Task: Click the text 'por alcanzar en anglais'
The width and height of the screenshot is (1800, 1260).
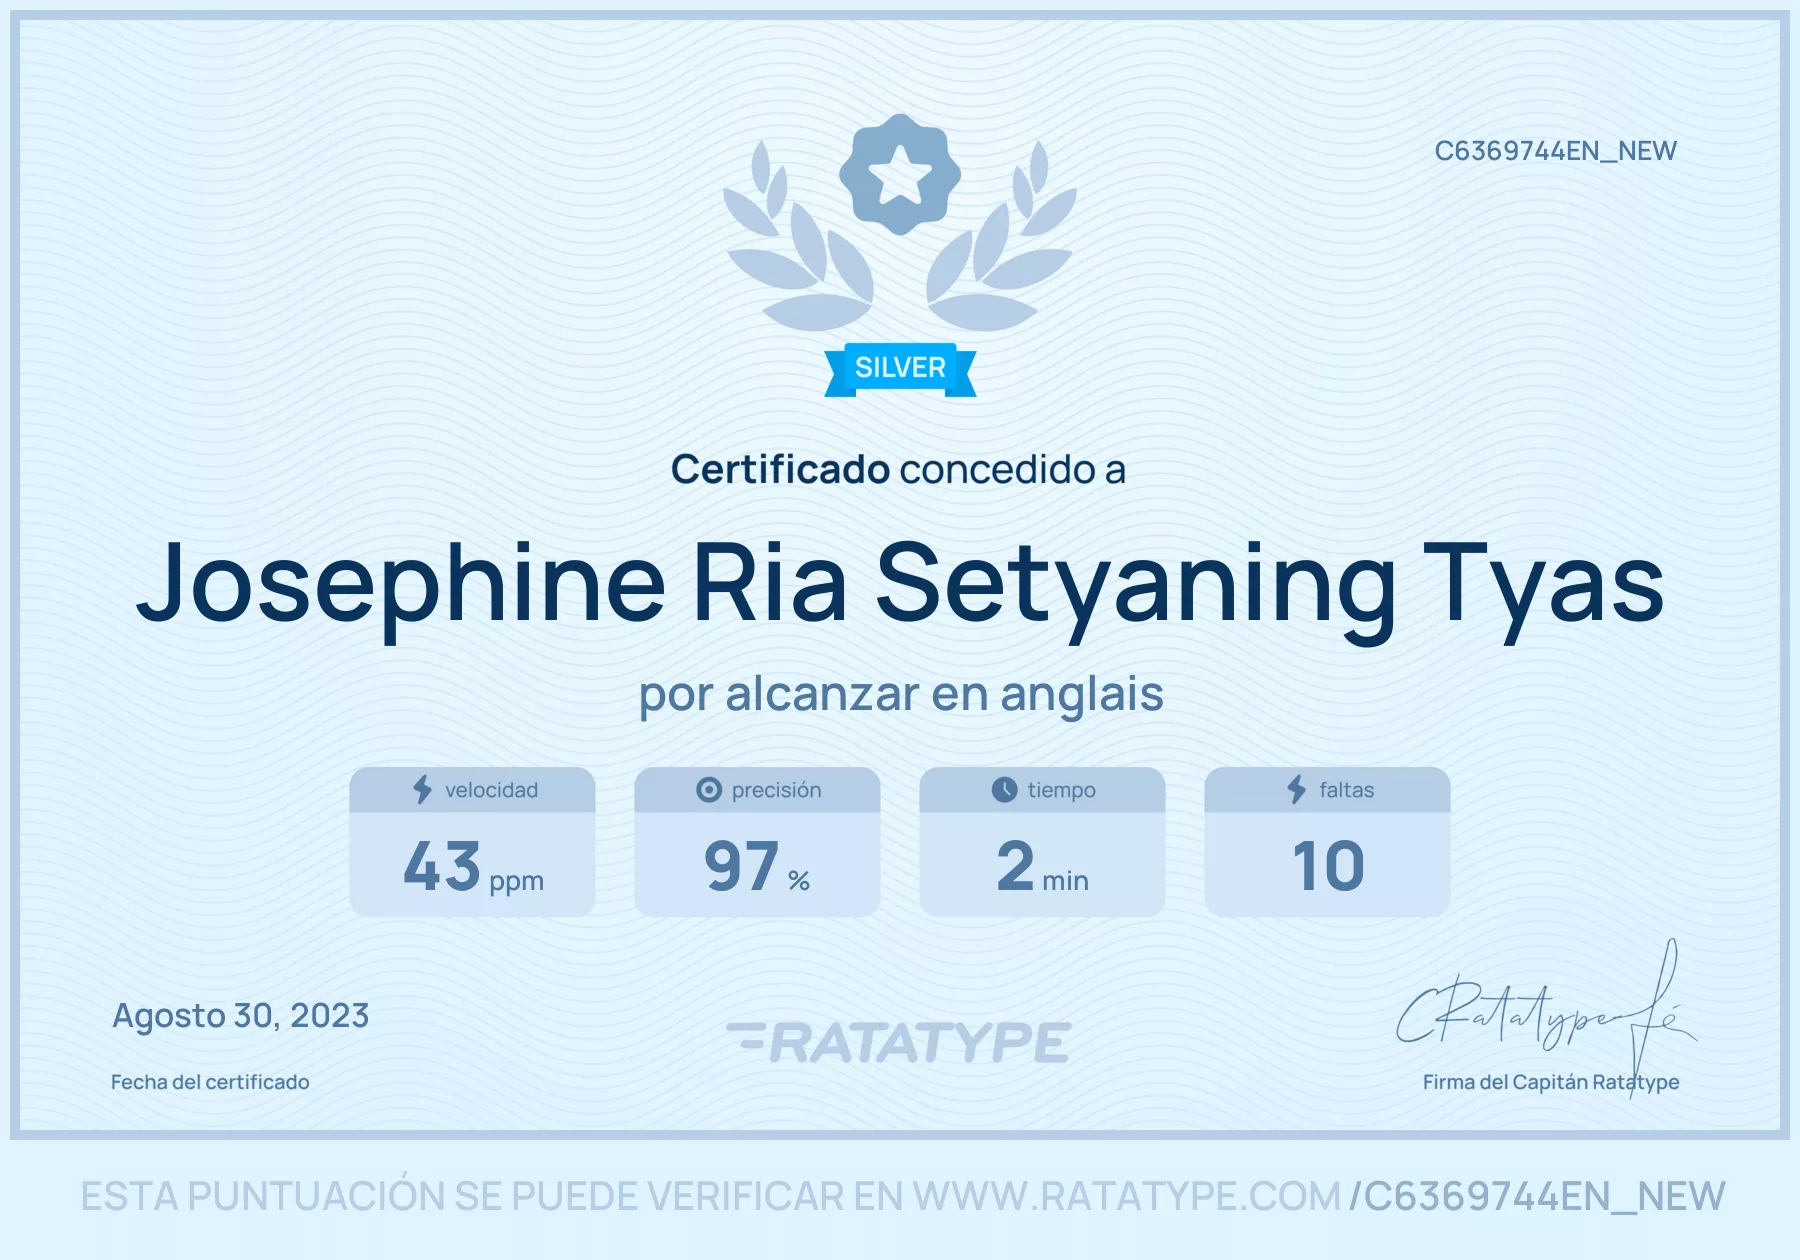Action: click(x=901, y=695)
